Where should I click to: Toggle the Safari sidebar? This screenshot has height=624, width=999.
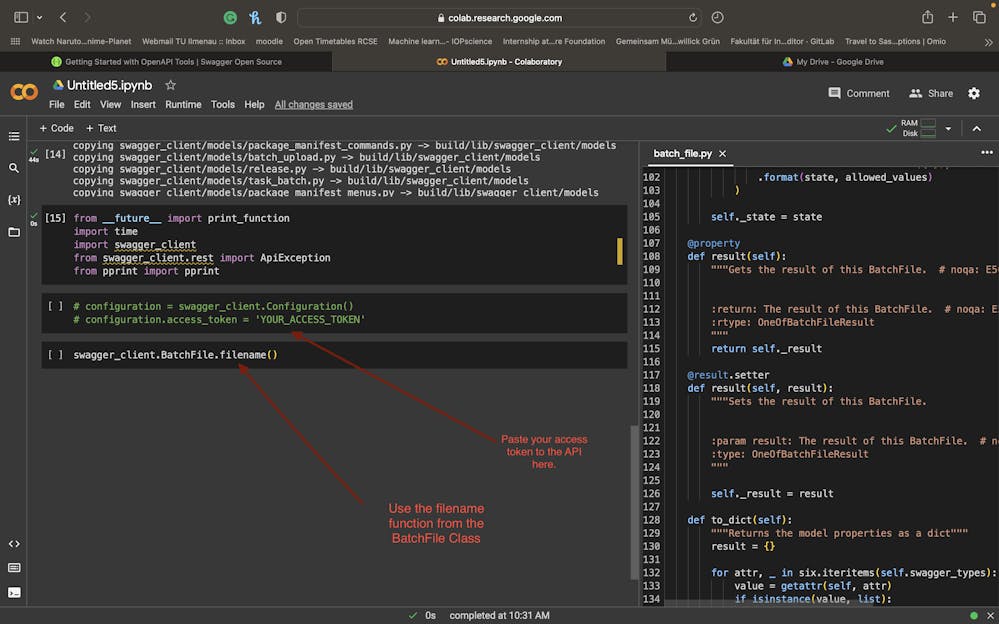[21, 18]
